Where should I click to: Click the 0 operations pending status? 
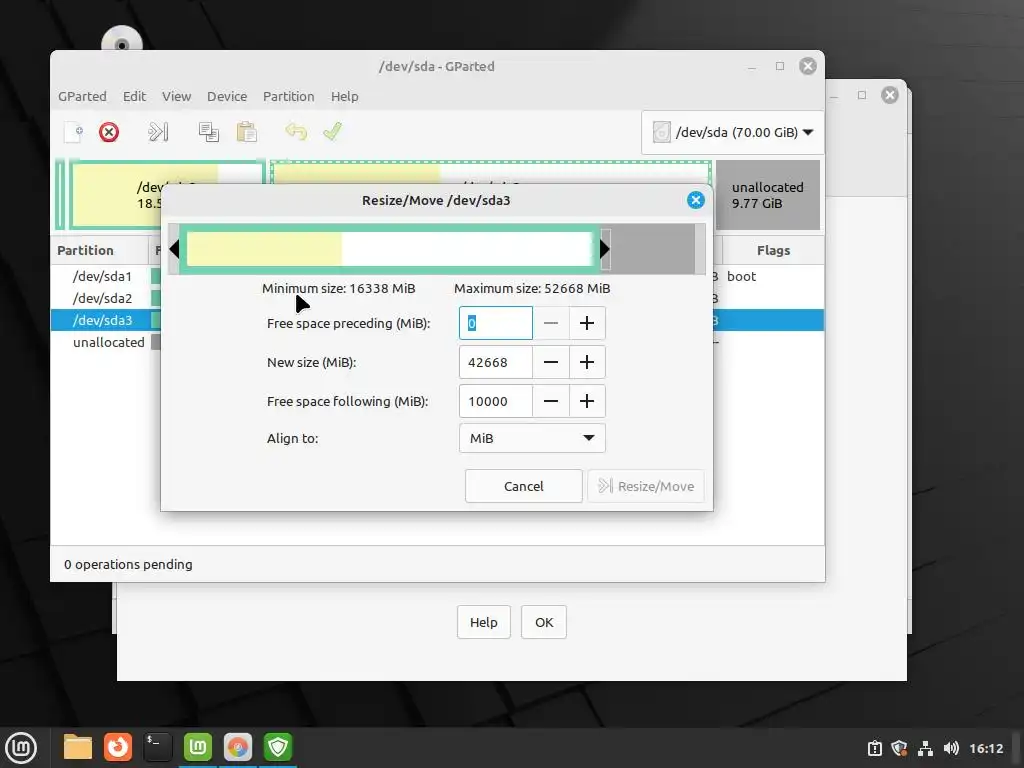coord(128,564)
